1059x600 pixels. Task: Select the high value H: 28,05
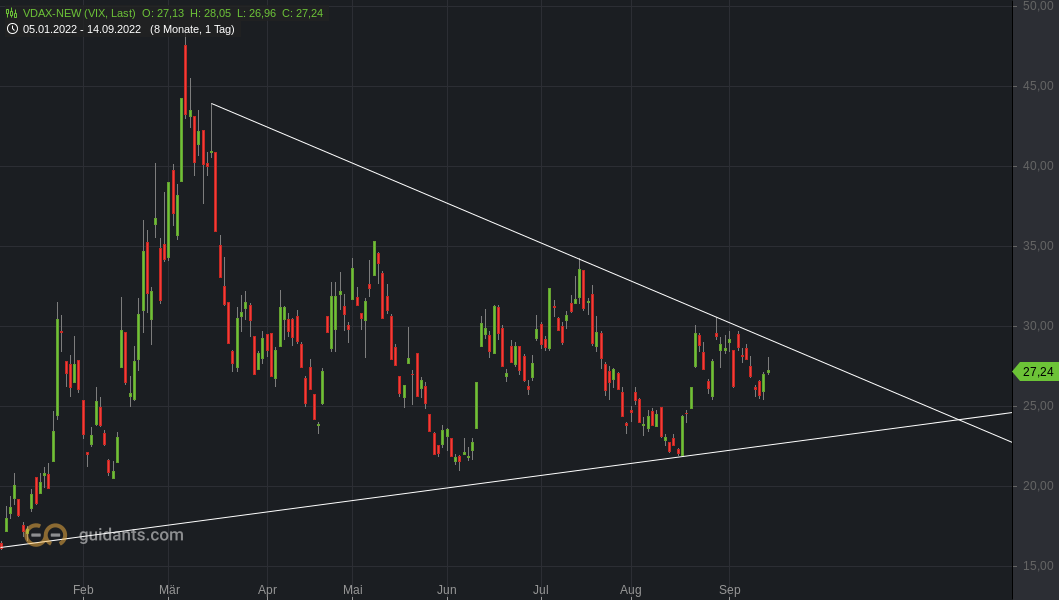[x=212, y=13]
